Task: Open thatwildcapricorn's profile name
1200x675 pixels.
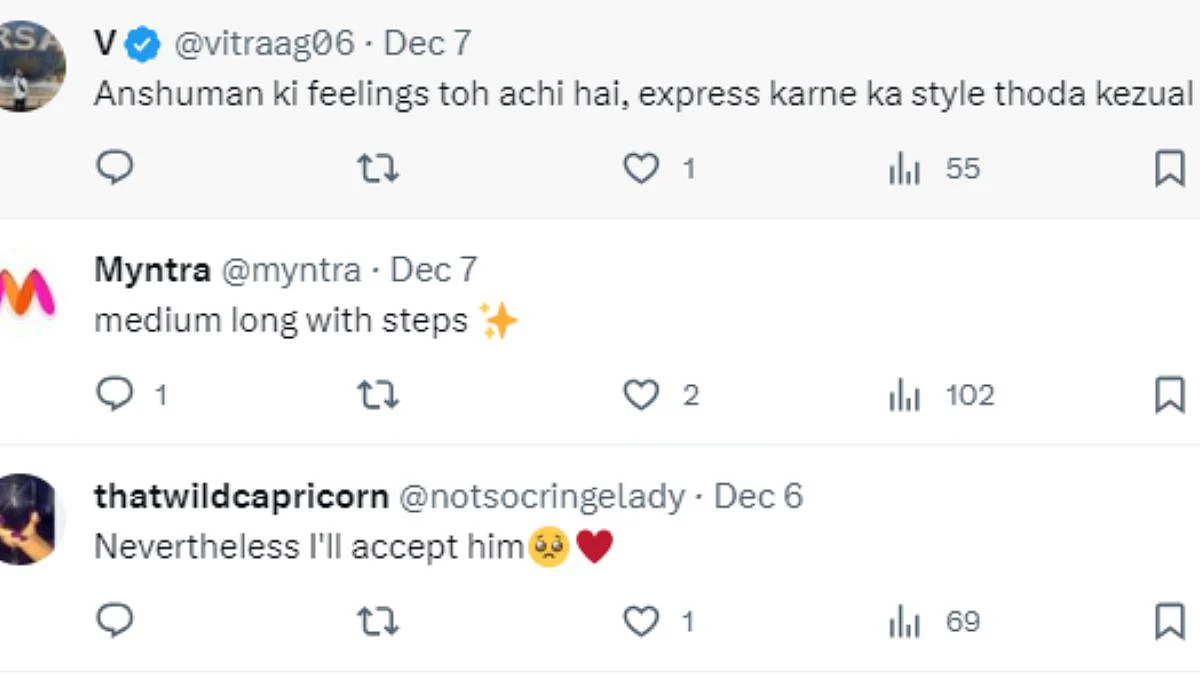Action: point(241,496)
